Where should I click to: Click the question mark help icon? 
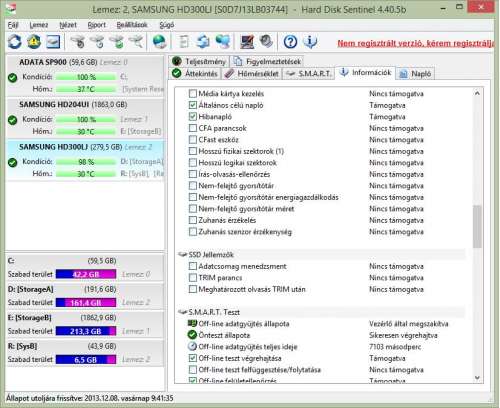pyautogui.click(x=290, y=42)
